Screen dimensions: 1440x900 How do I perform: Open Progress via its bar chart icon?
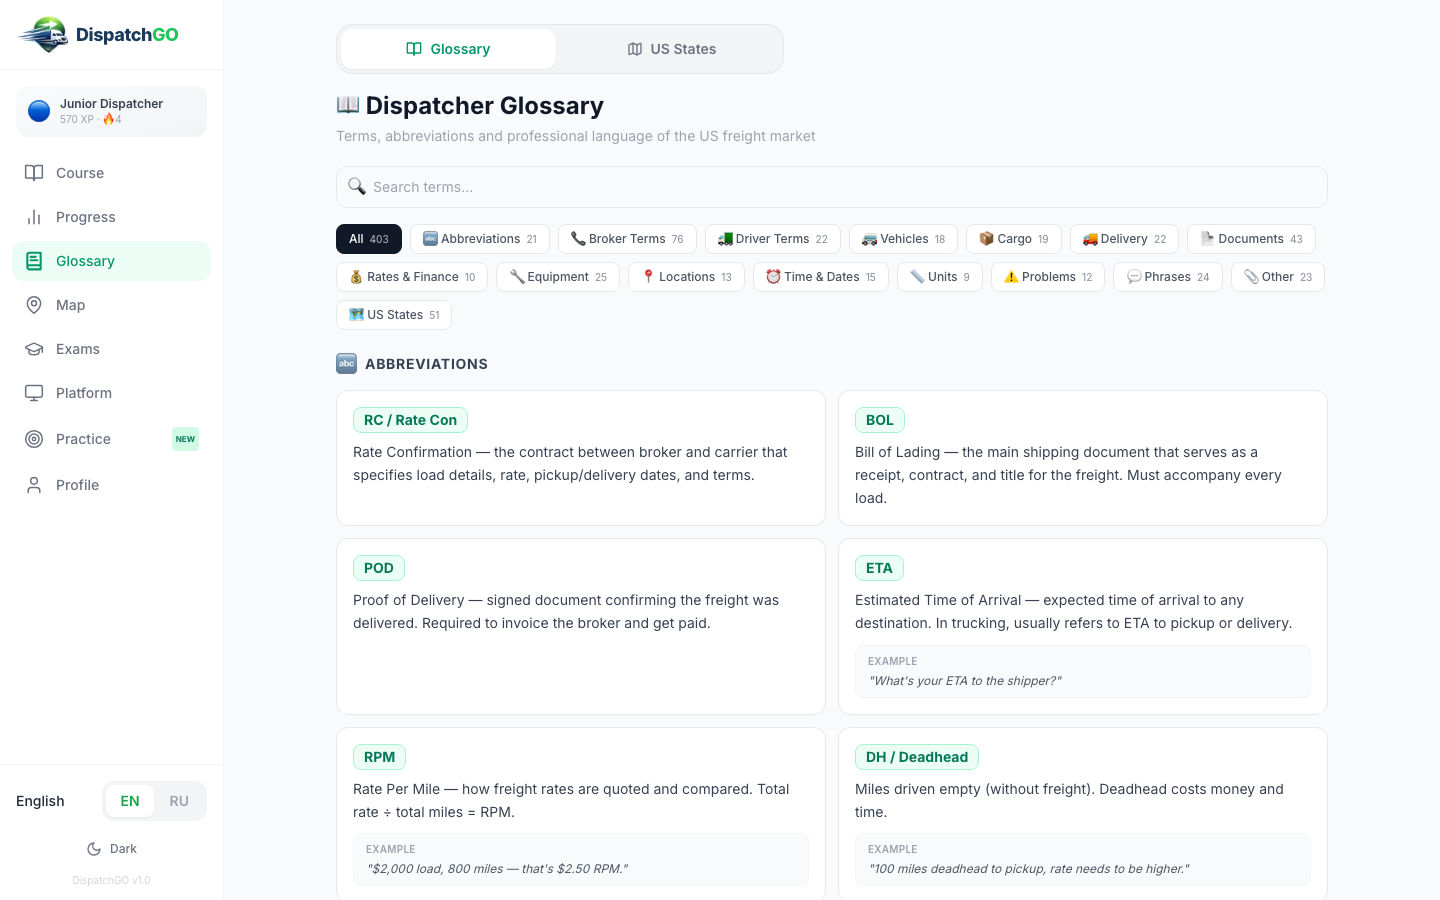tap(34, 217)
